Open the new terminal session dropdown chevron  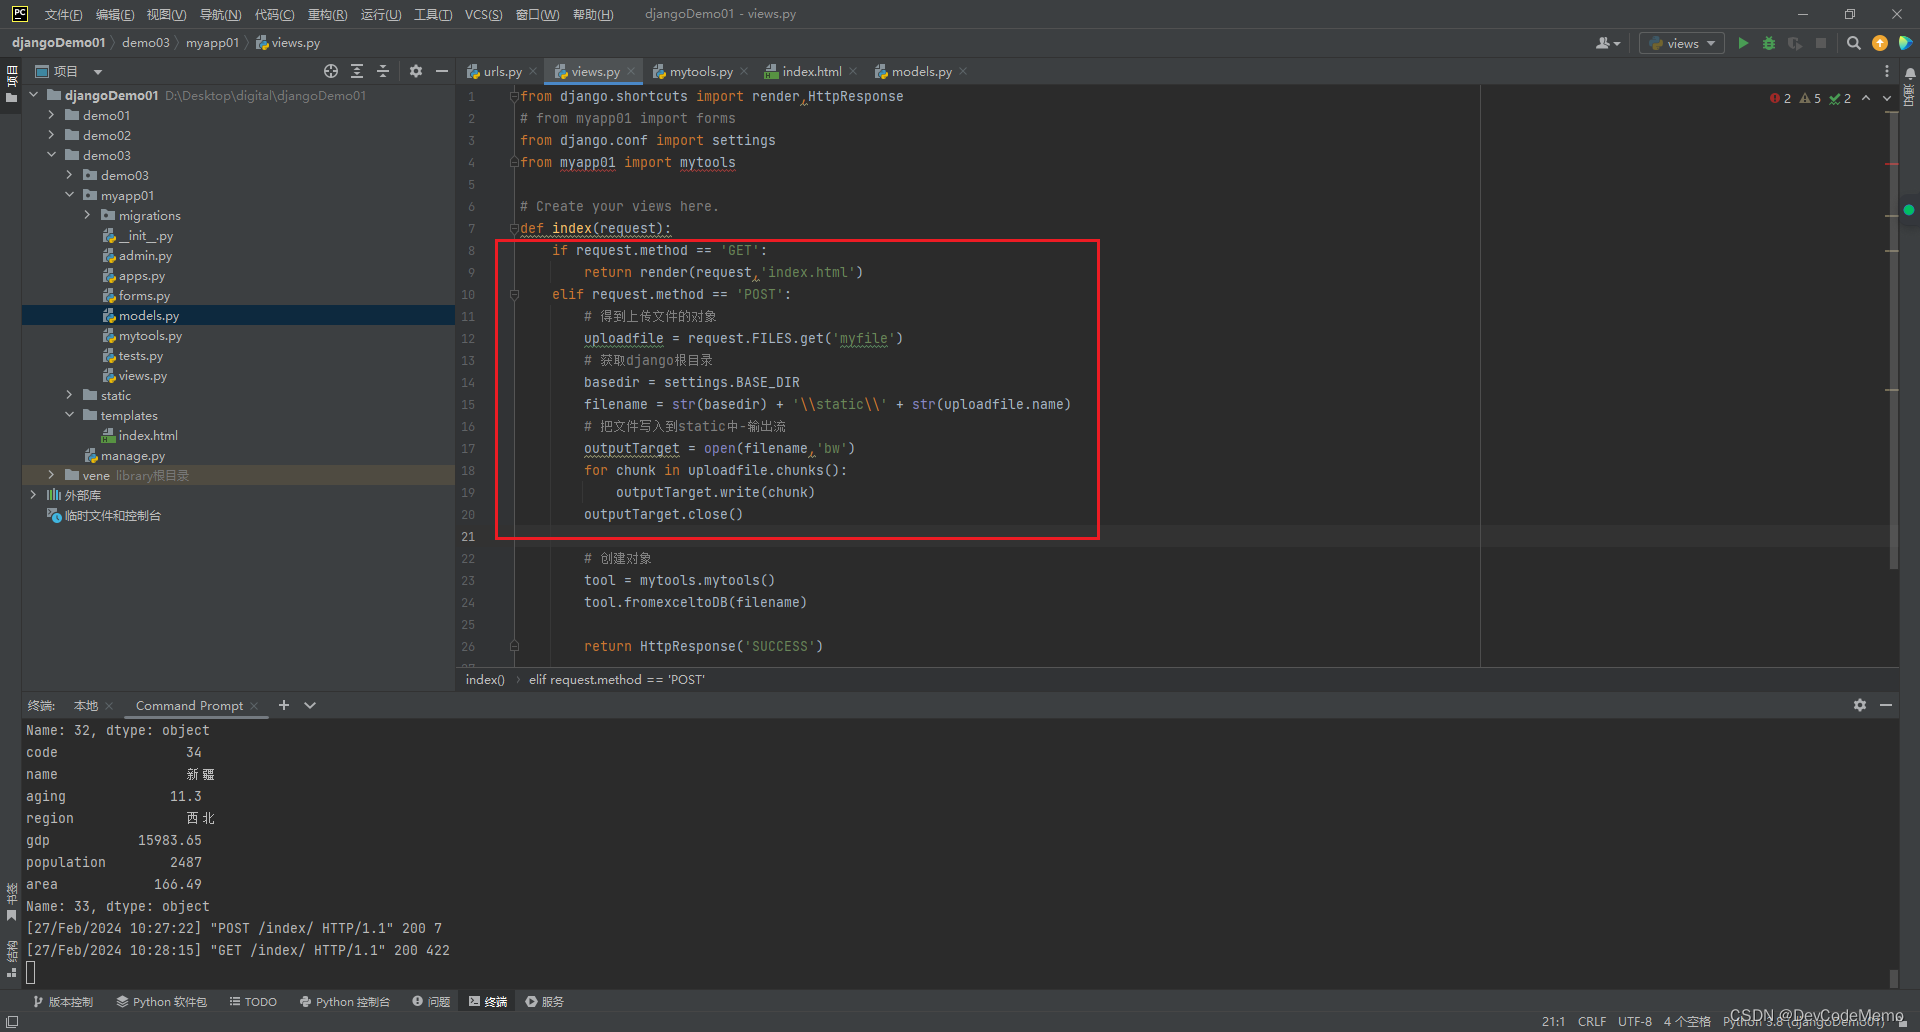tap(309, 705)
